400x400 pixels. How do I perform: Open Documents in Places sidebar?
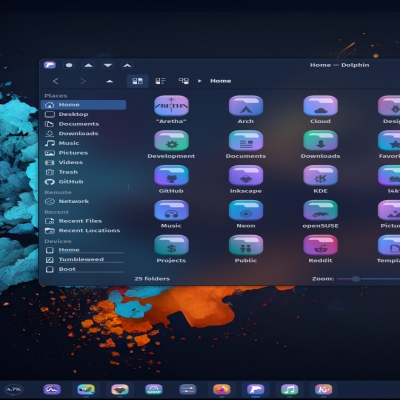[x=83, y=124]
